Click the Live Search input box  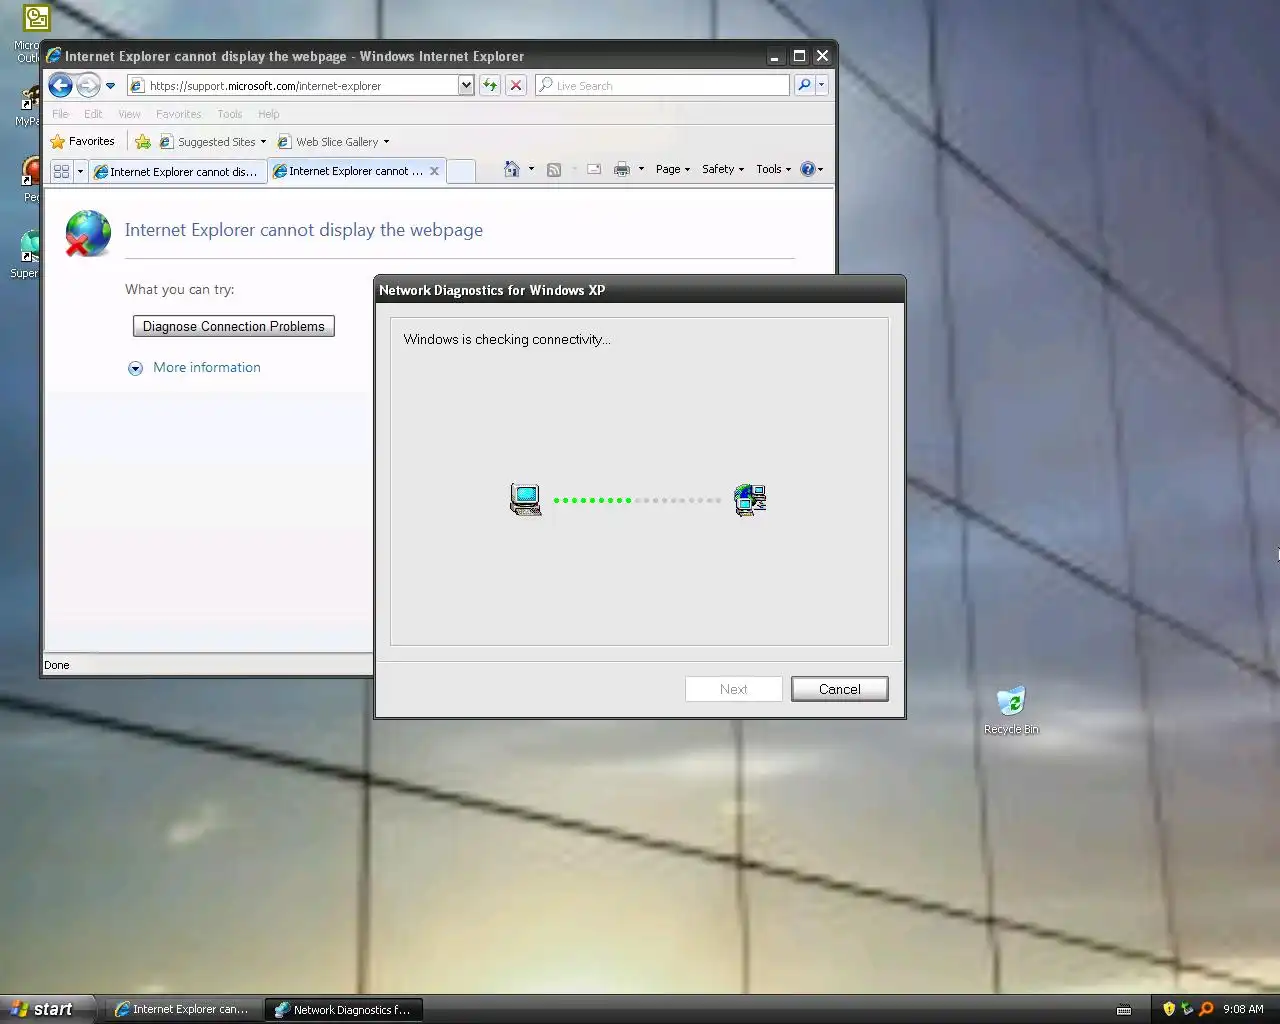point(662,86)
